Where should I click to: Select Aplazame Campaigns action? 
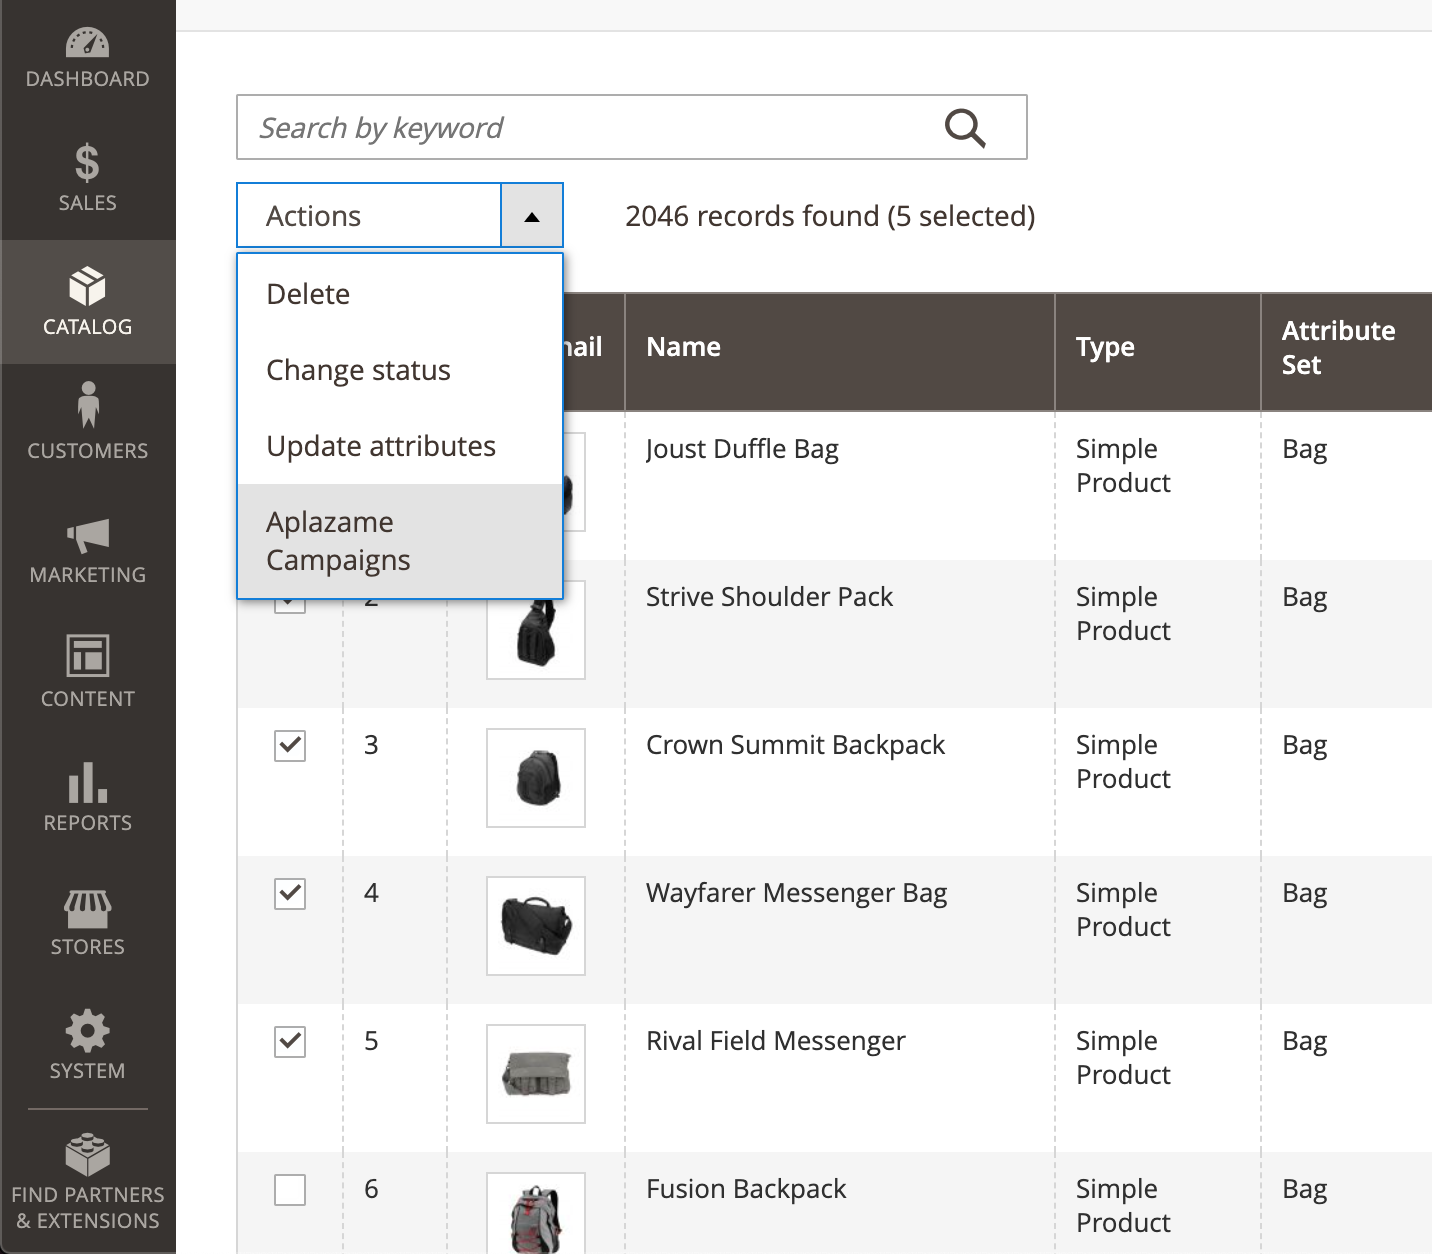[400, 541]
